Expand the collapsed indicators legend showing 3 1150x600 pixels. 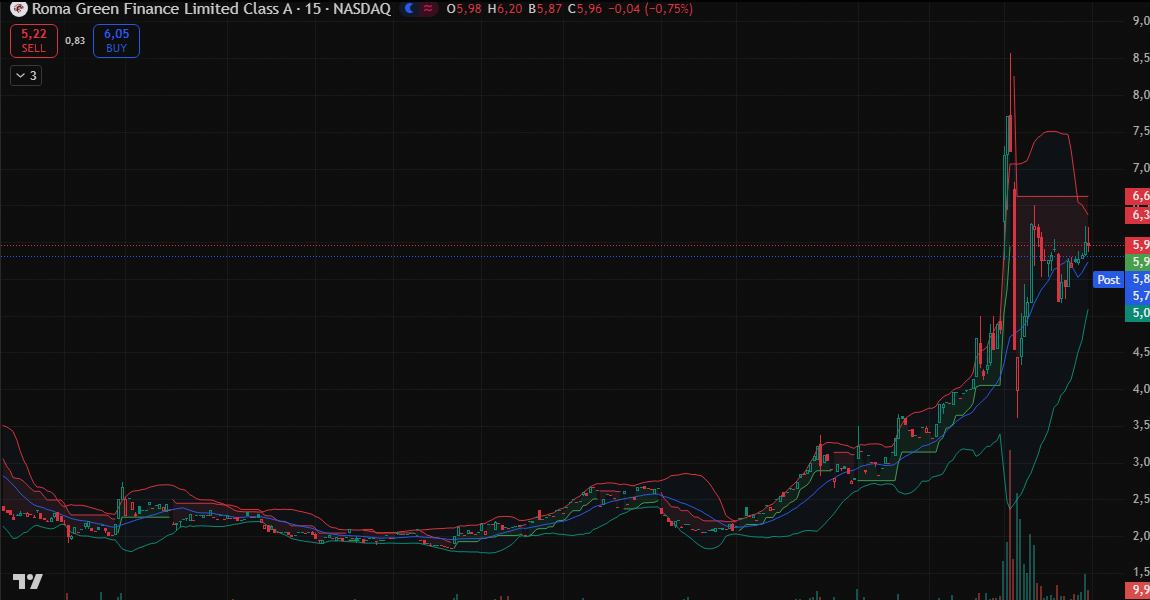click(x=26, y=76)
